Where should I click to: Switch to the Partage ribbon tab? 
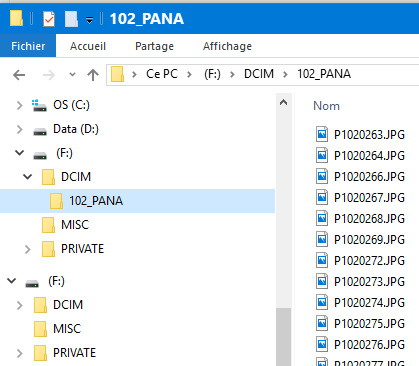[154, 46]
